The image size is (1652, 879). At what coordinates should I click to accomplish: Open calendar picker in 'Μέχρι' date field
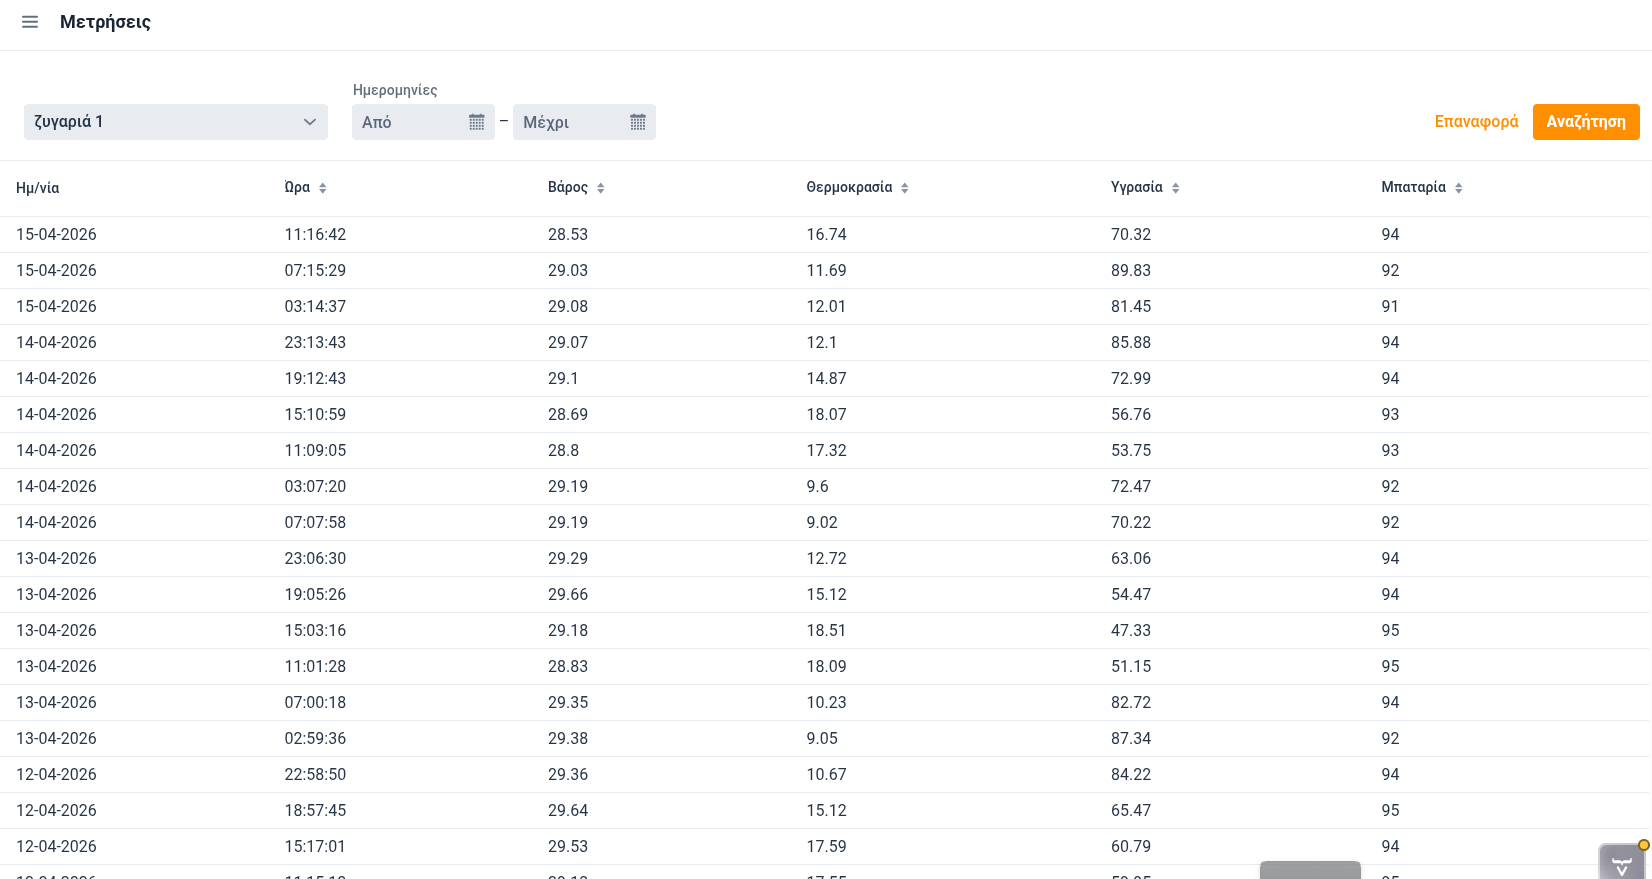[x=637, y=122]
